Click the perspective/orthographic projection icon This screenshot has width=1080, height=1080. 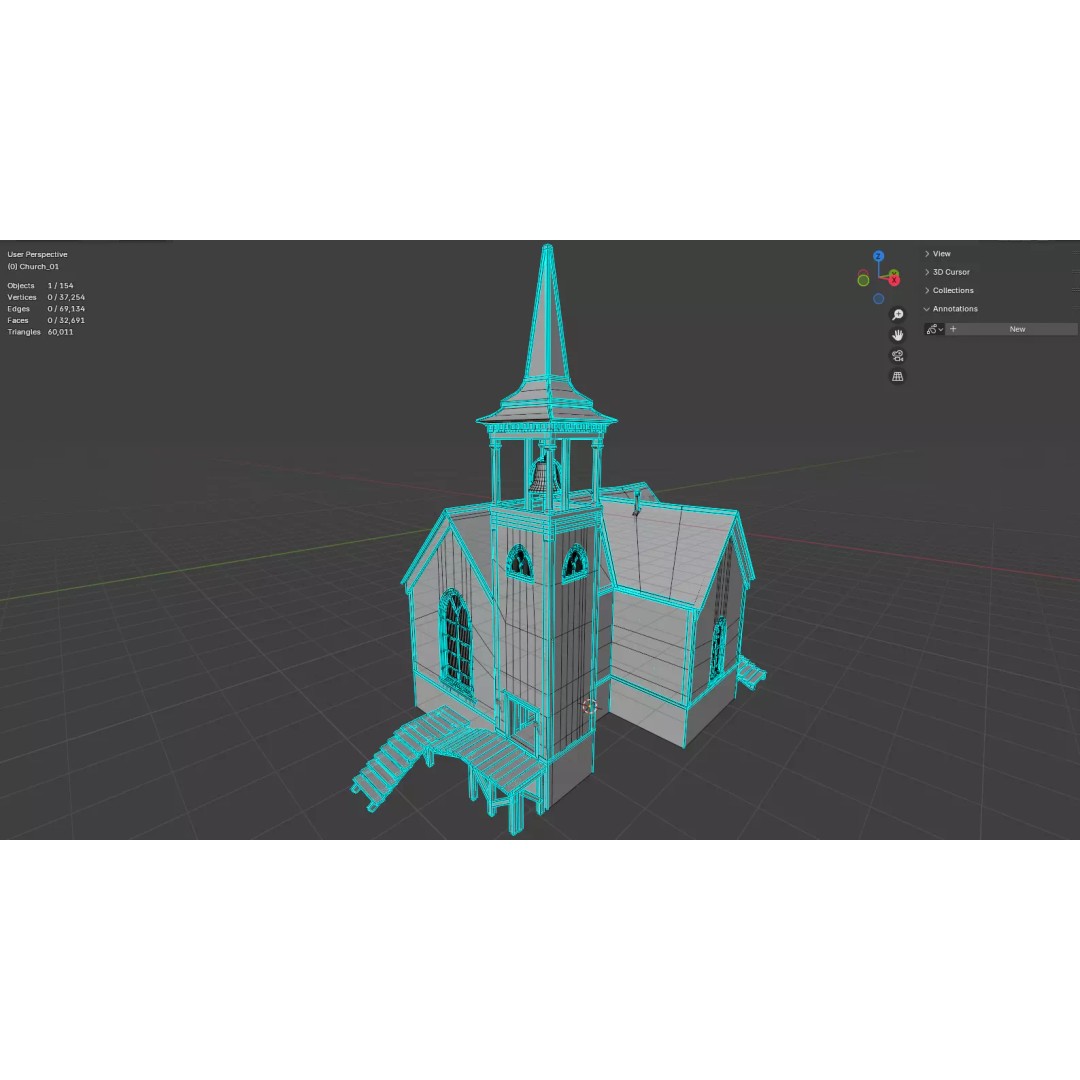[x=897, y=377]
